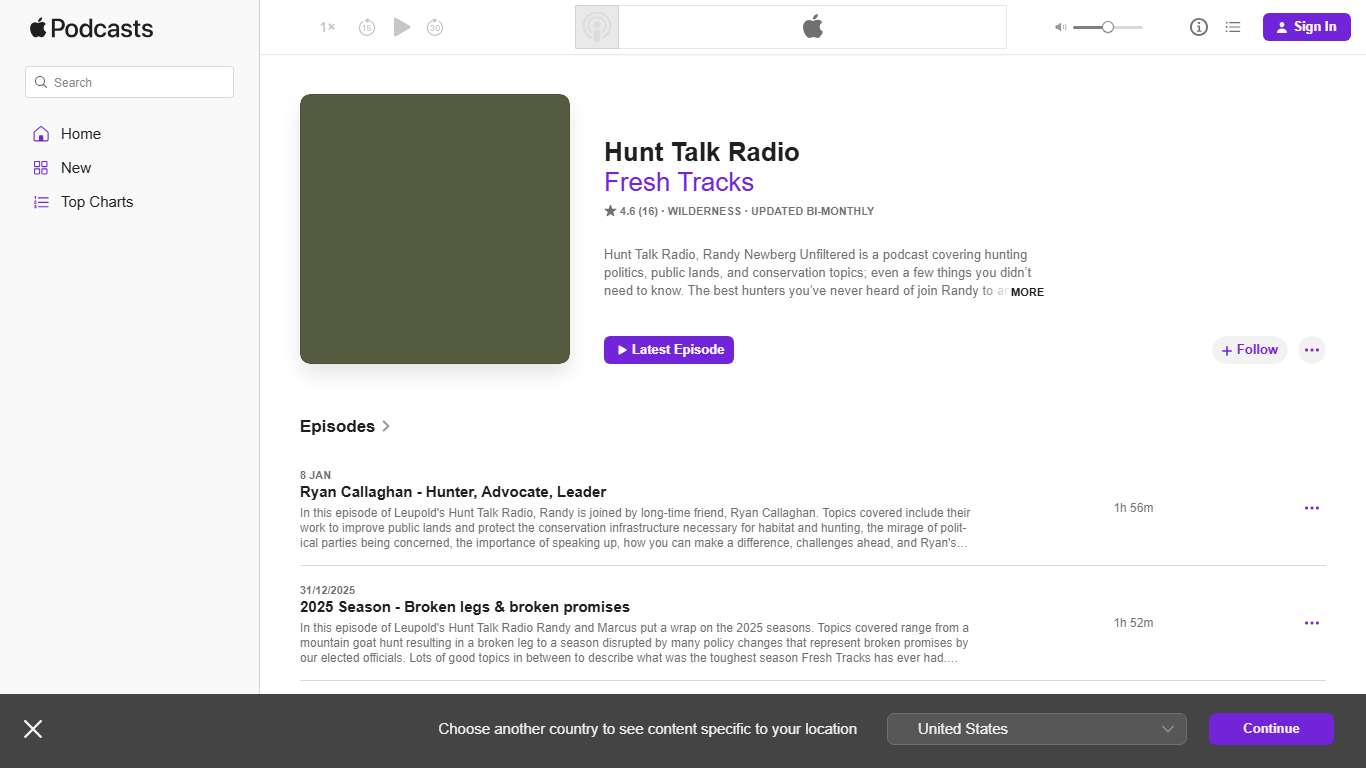This screenshot has height=768, width=1366.
Task: Open the Home sidebar item
Action: coord(80,133)
